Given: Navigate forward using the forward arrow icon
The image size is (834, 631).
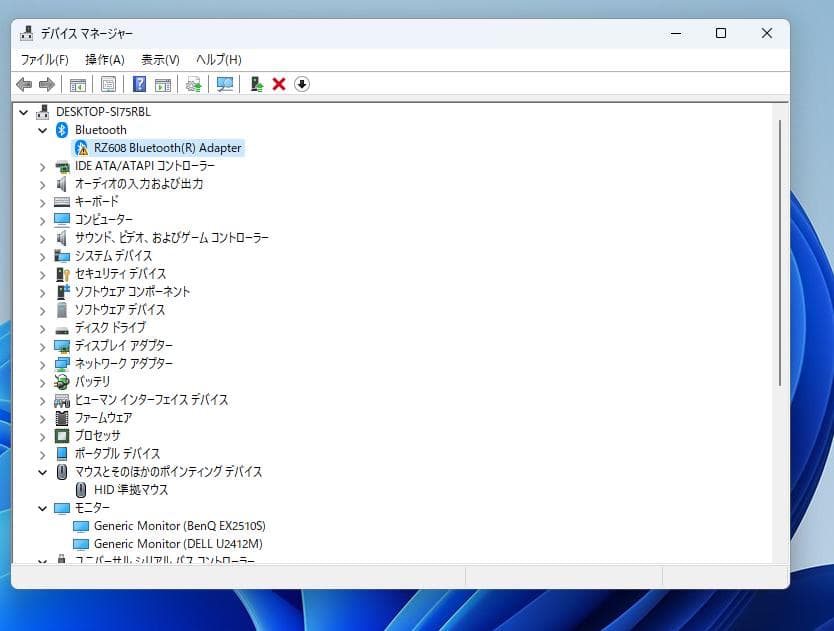Looking at the screenshot, I should [45, 84].
